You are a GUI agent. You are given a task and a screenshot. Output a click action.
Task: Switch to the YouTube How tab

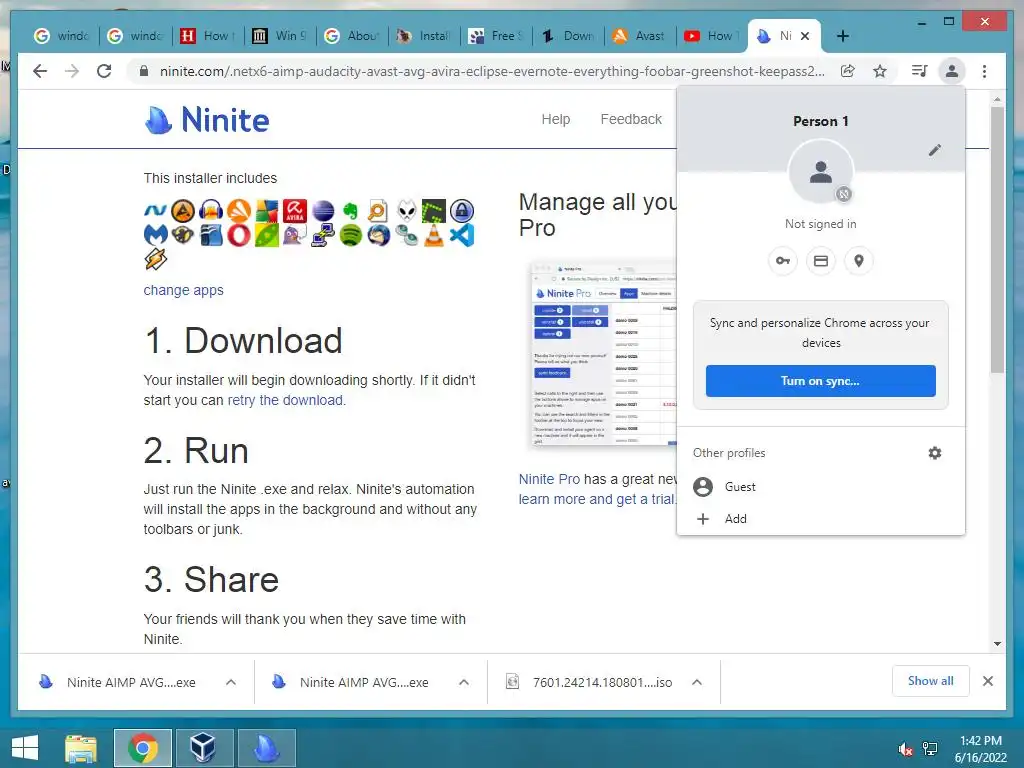[711, 36]
